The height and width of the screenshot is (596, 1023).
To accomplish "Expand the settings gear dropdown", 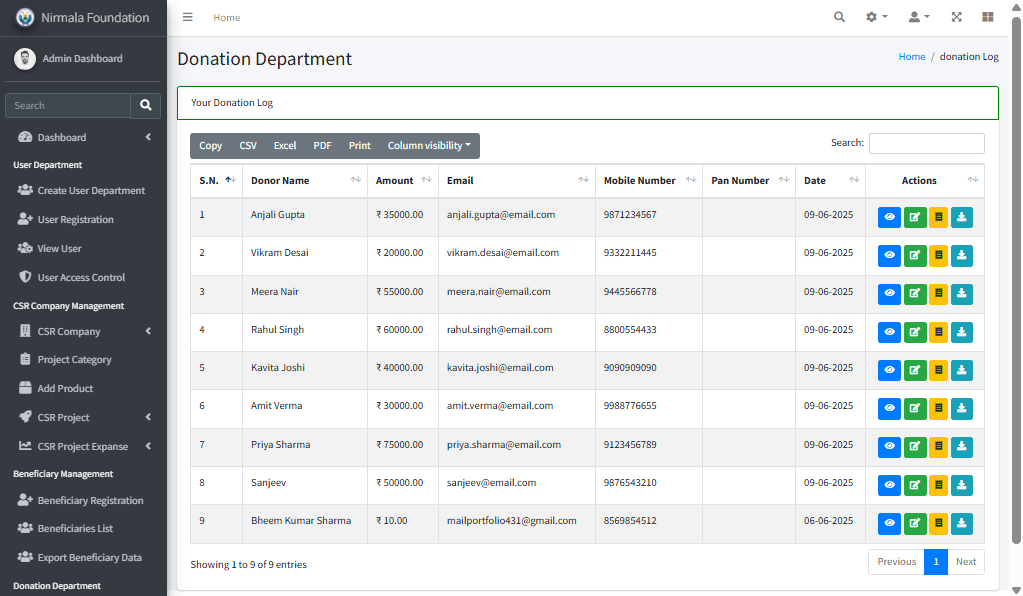I will (876, 17).
